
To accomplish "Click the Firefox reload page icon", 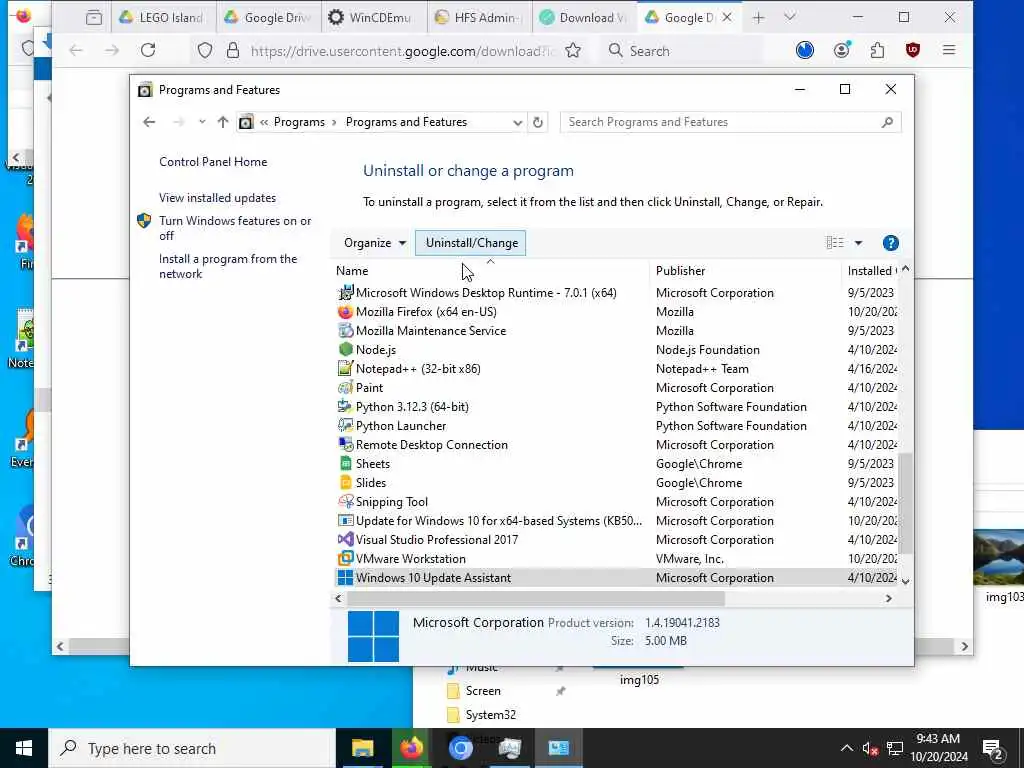I will 148,50.
